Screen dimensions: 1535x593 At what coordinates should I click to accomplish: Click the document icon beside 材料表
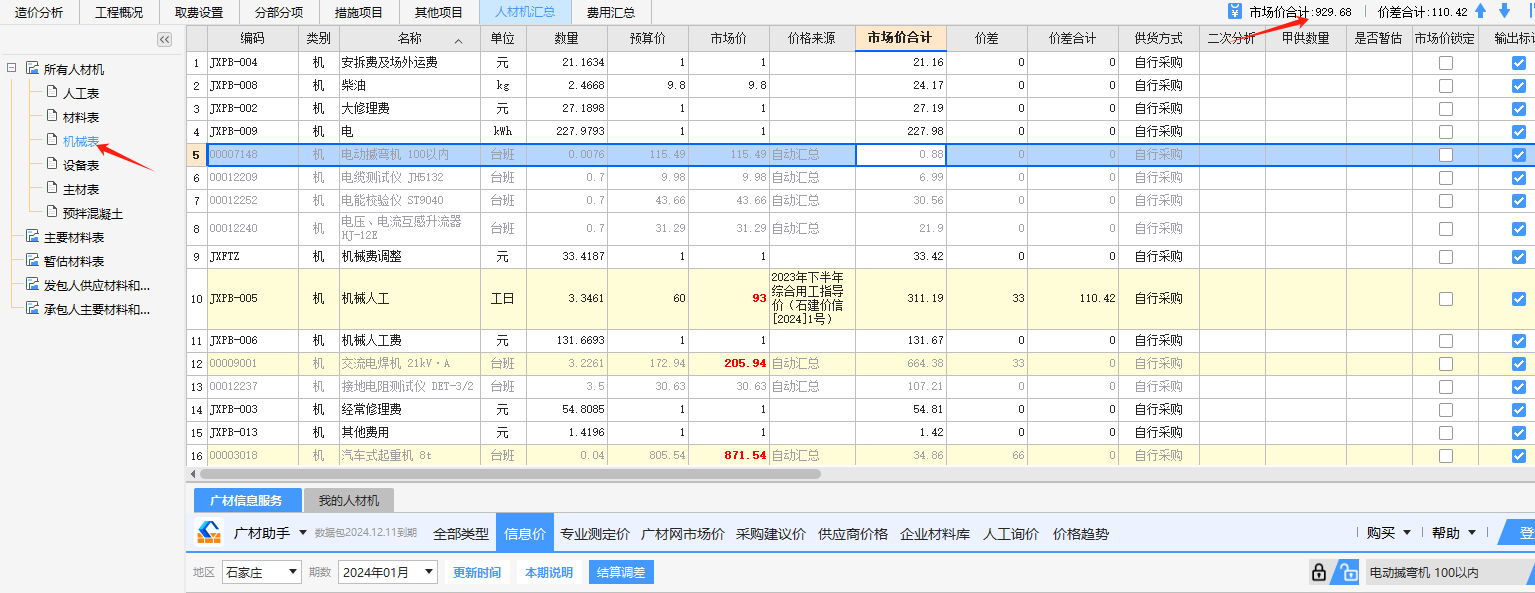coord(52,117)
